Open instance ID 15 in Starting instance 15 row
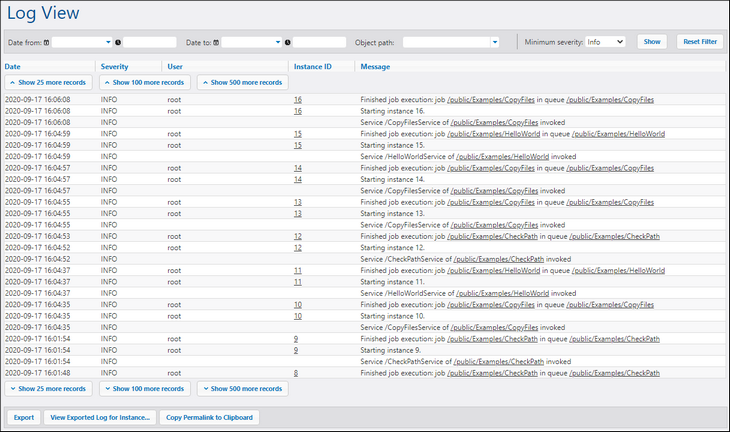Screen dimensions: 730x432 click(x=298, y=145)
